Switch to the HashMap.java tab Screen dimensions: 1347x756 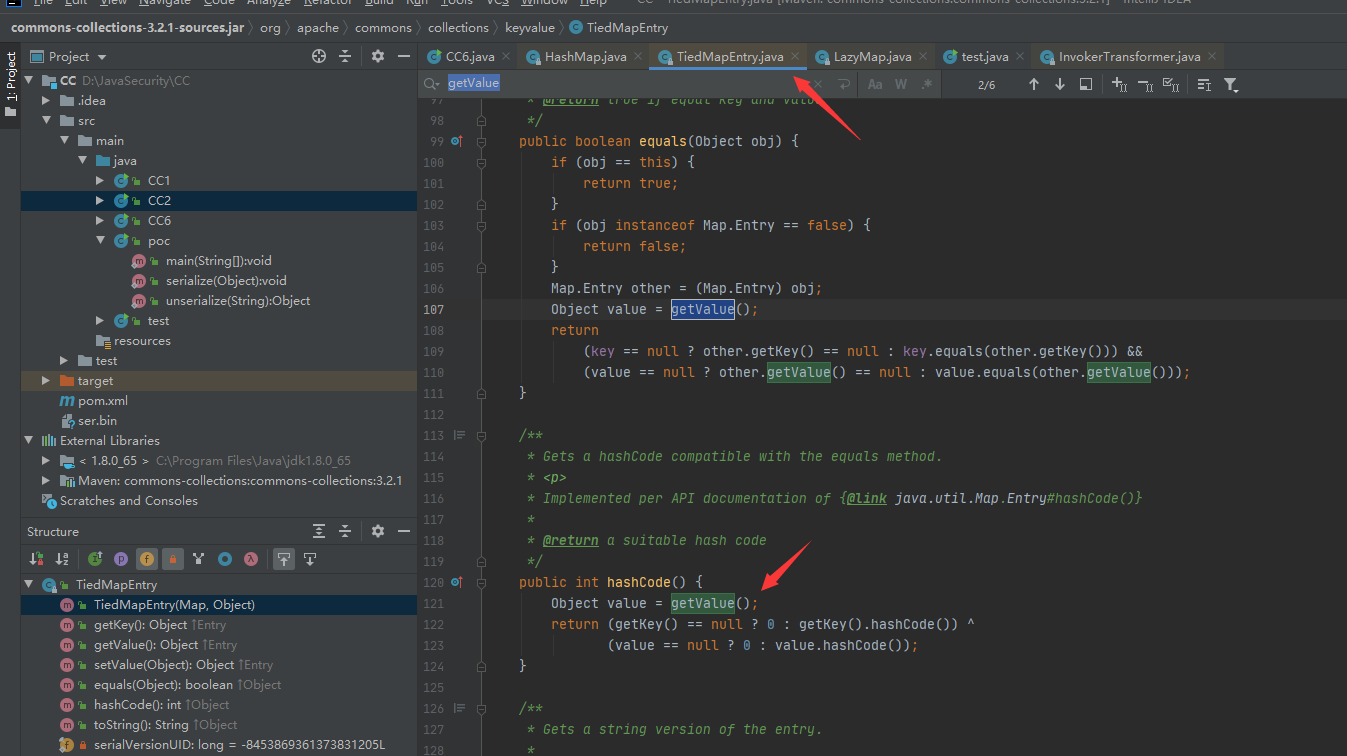pos(585,57)
